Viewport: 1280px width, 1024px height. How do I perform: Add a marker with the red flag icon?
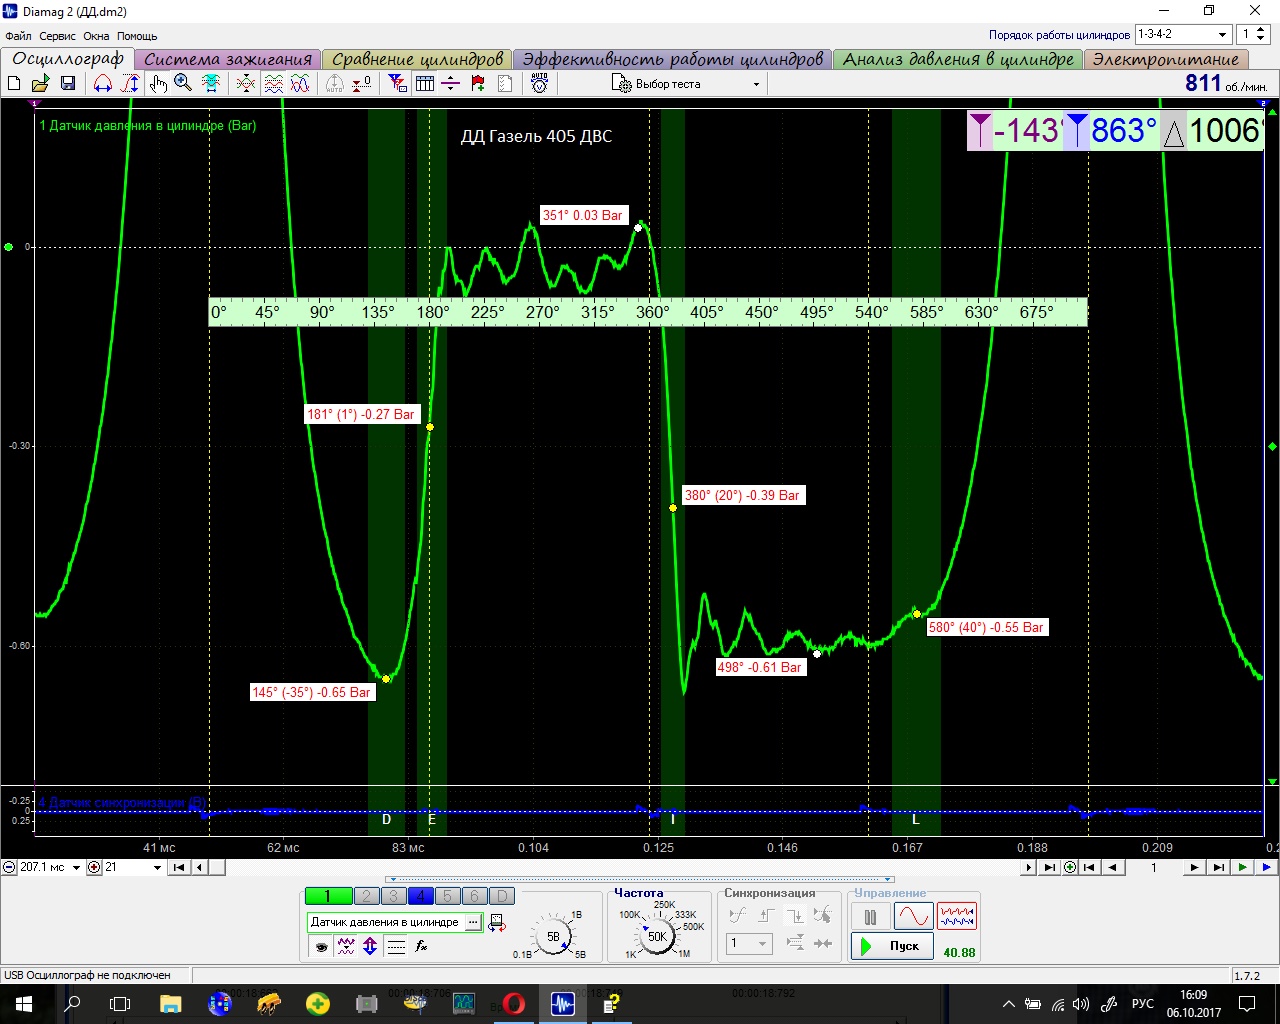tap(478, 83)
